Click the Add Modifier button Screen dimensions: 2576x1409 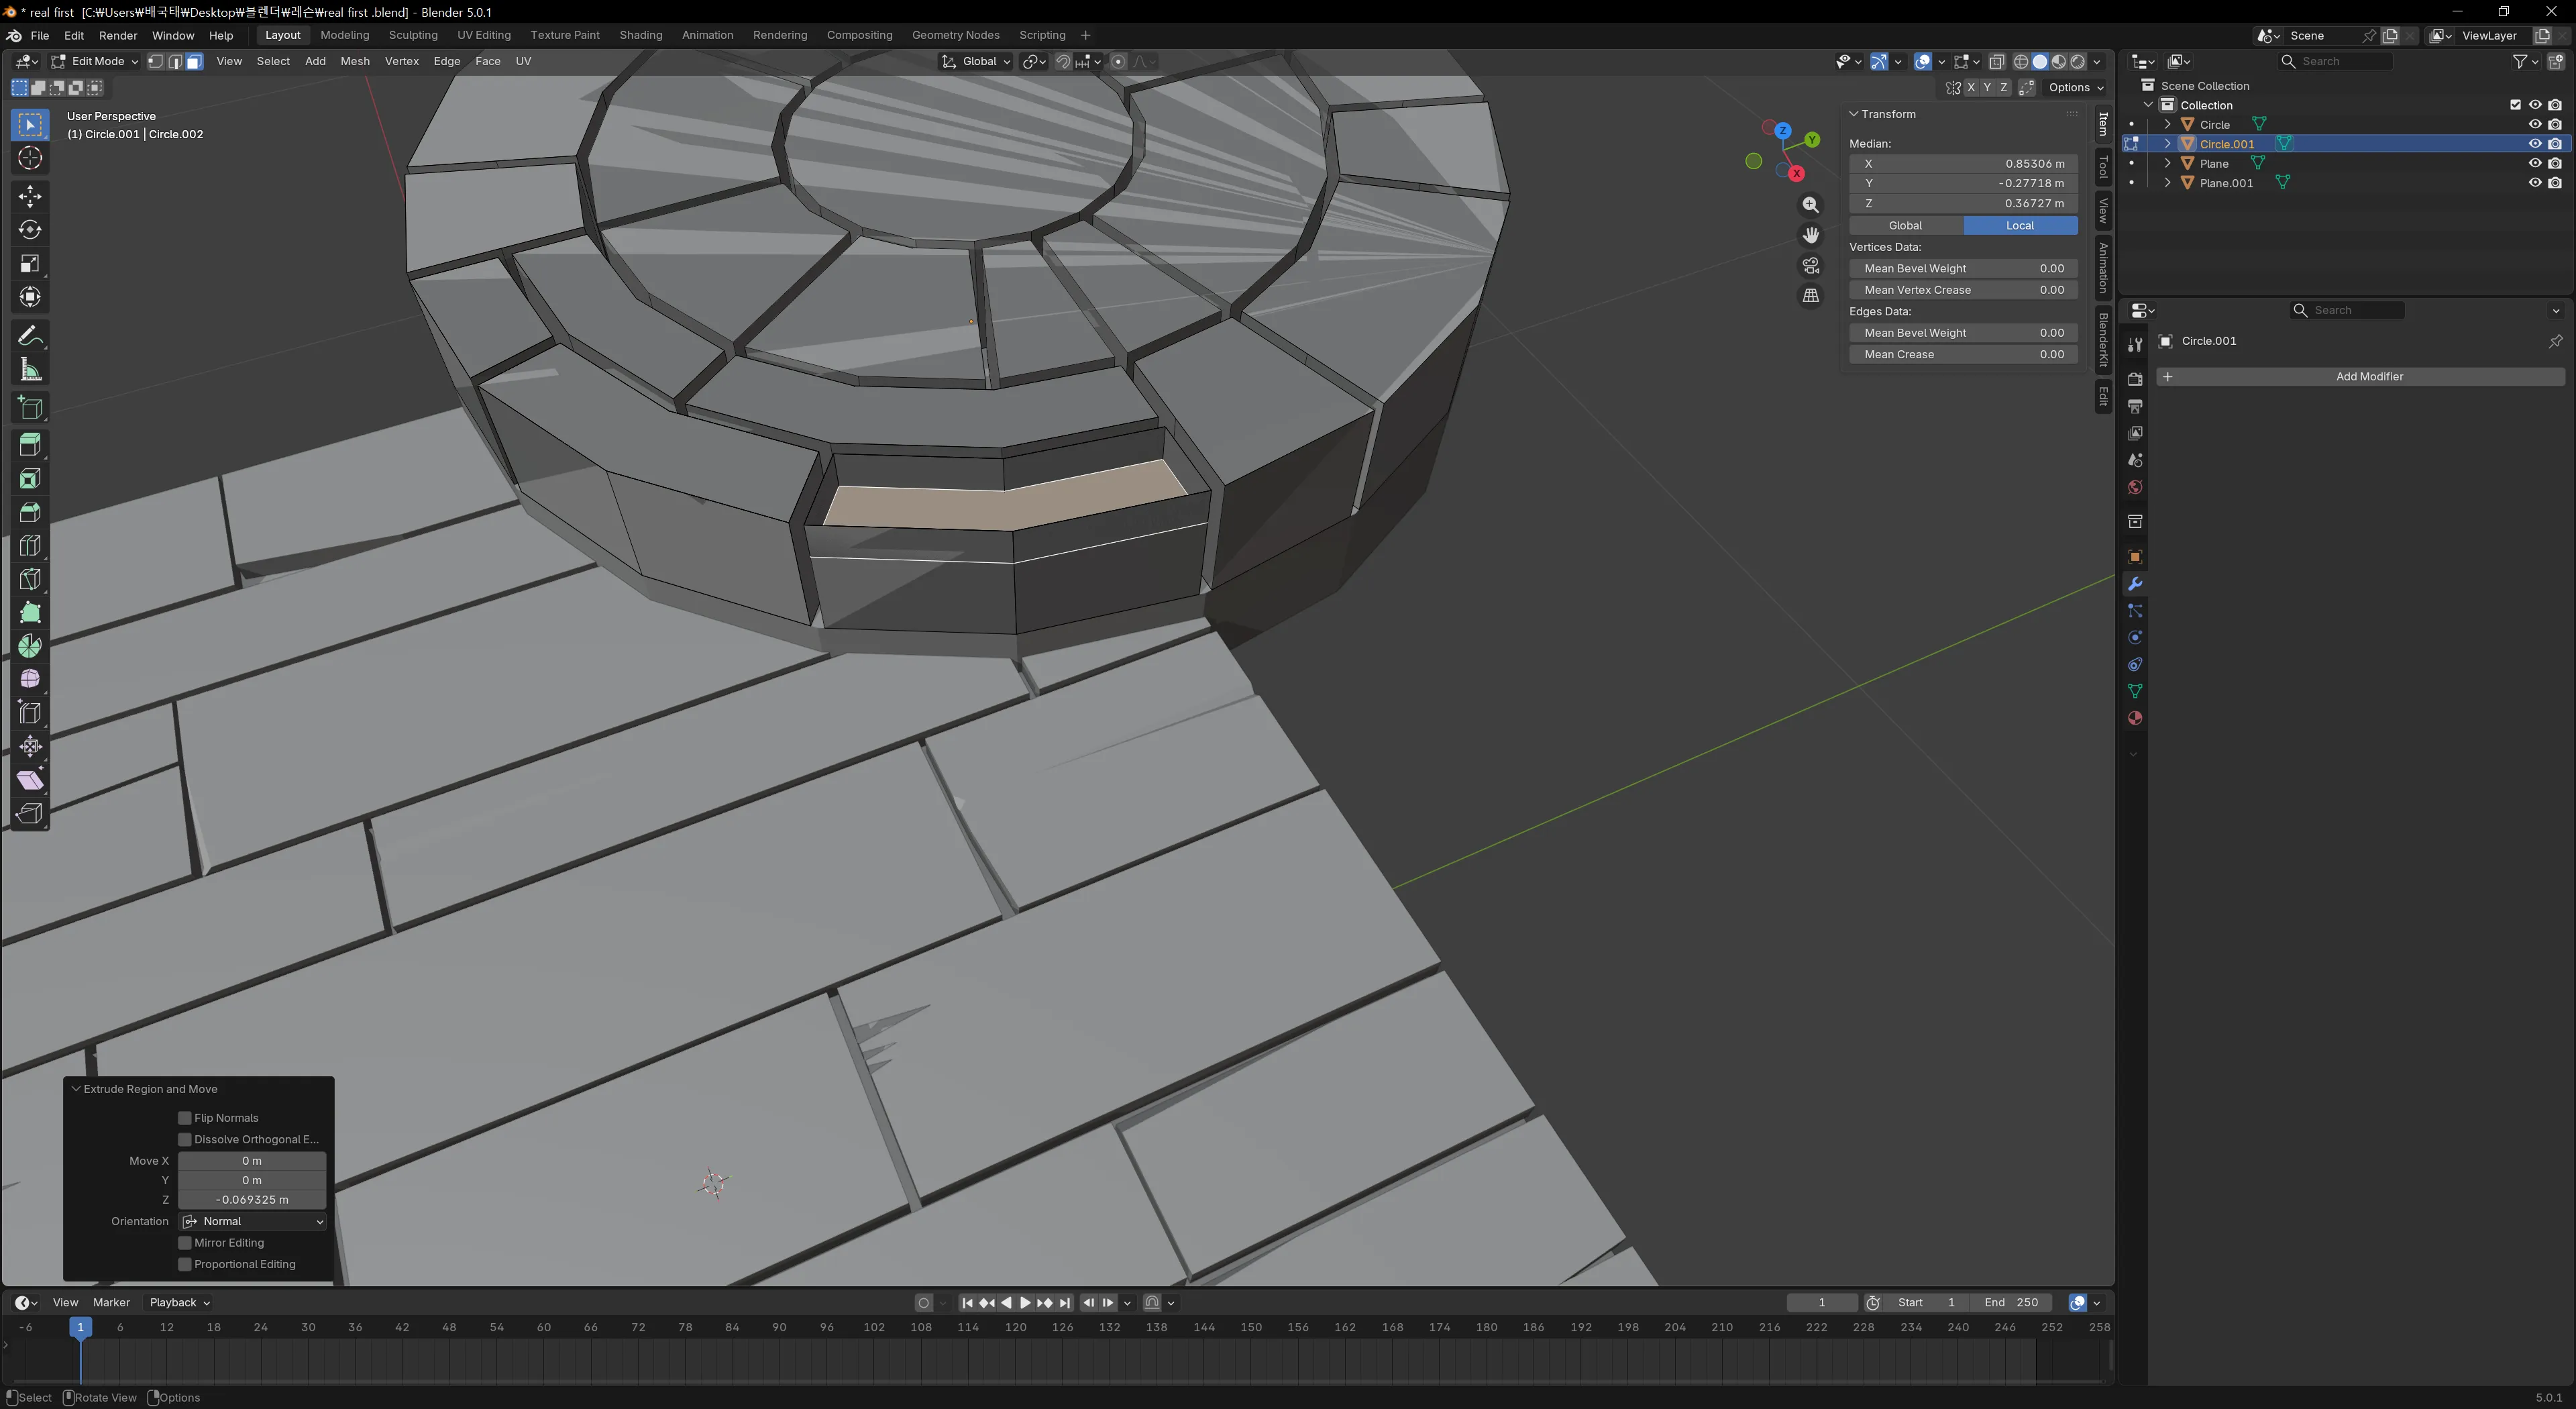[x=2368, y=377]
